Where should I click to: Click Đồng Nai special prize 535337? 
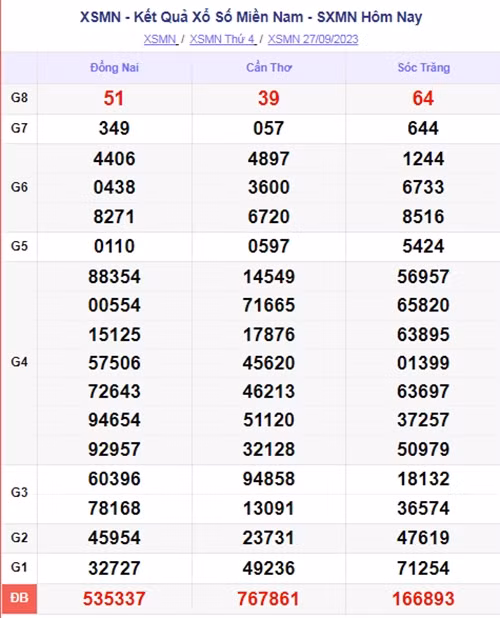tap(114, 599)
